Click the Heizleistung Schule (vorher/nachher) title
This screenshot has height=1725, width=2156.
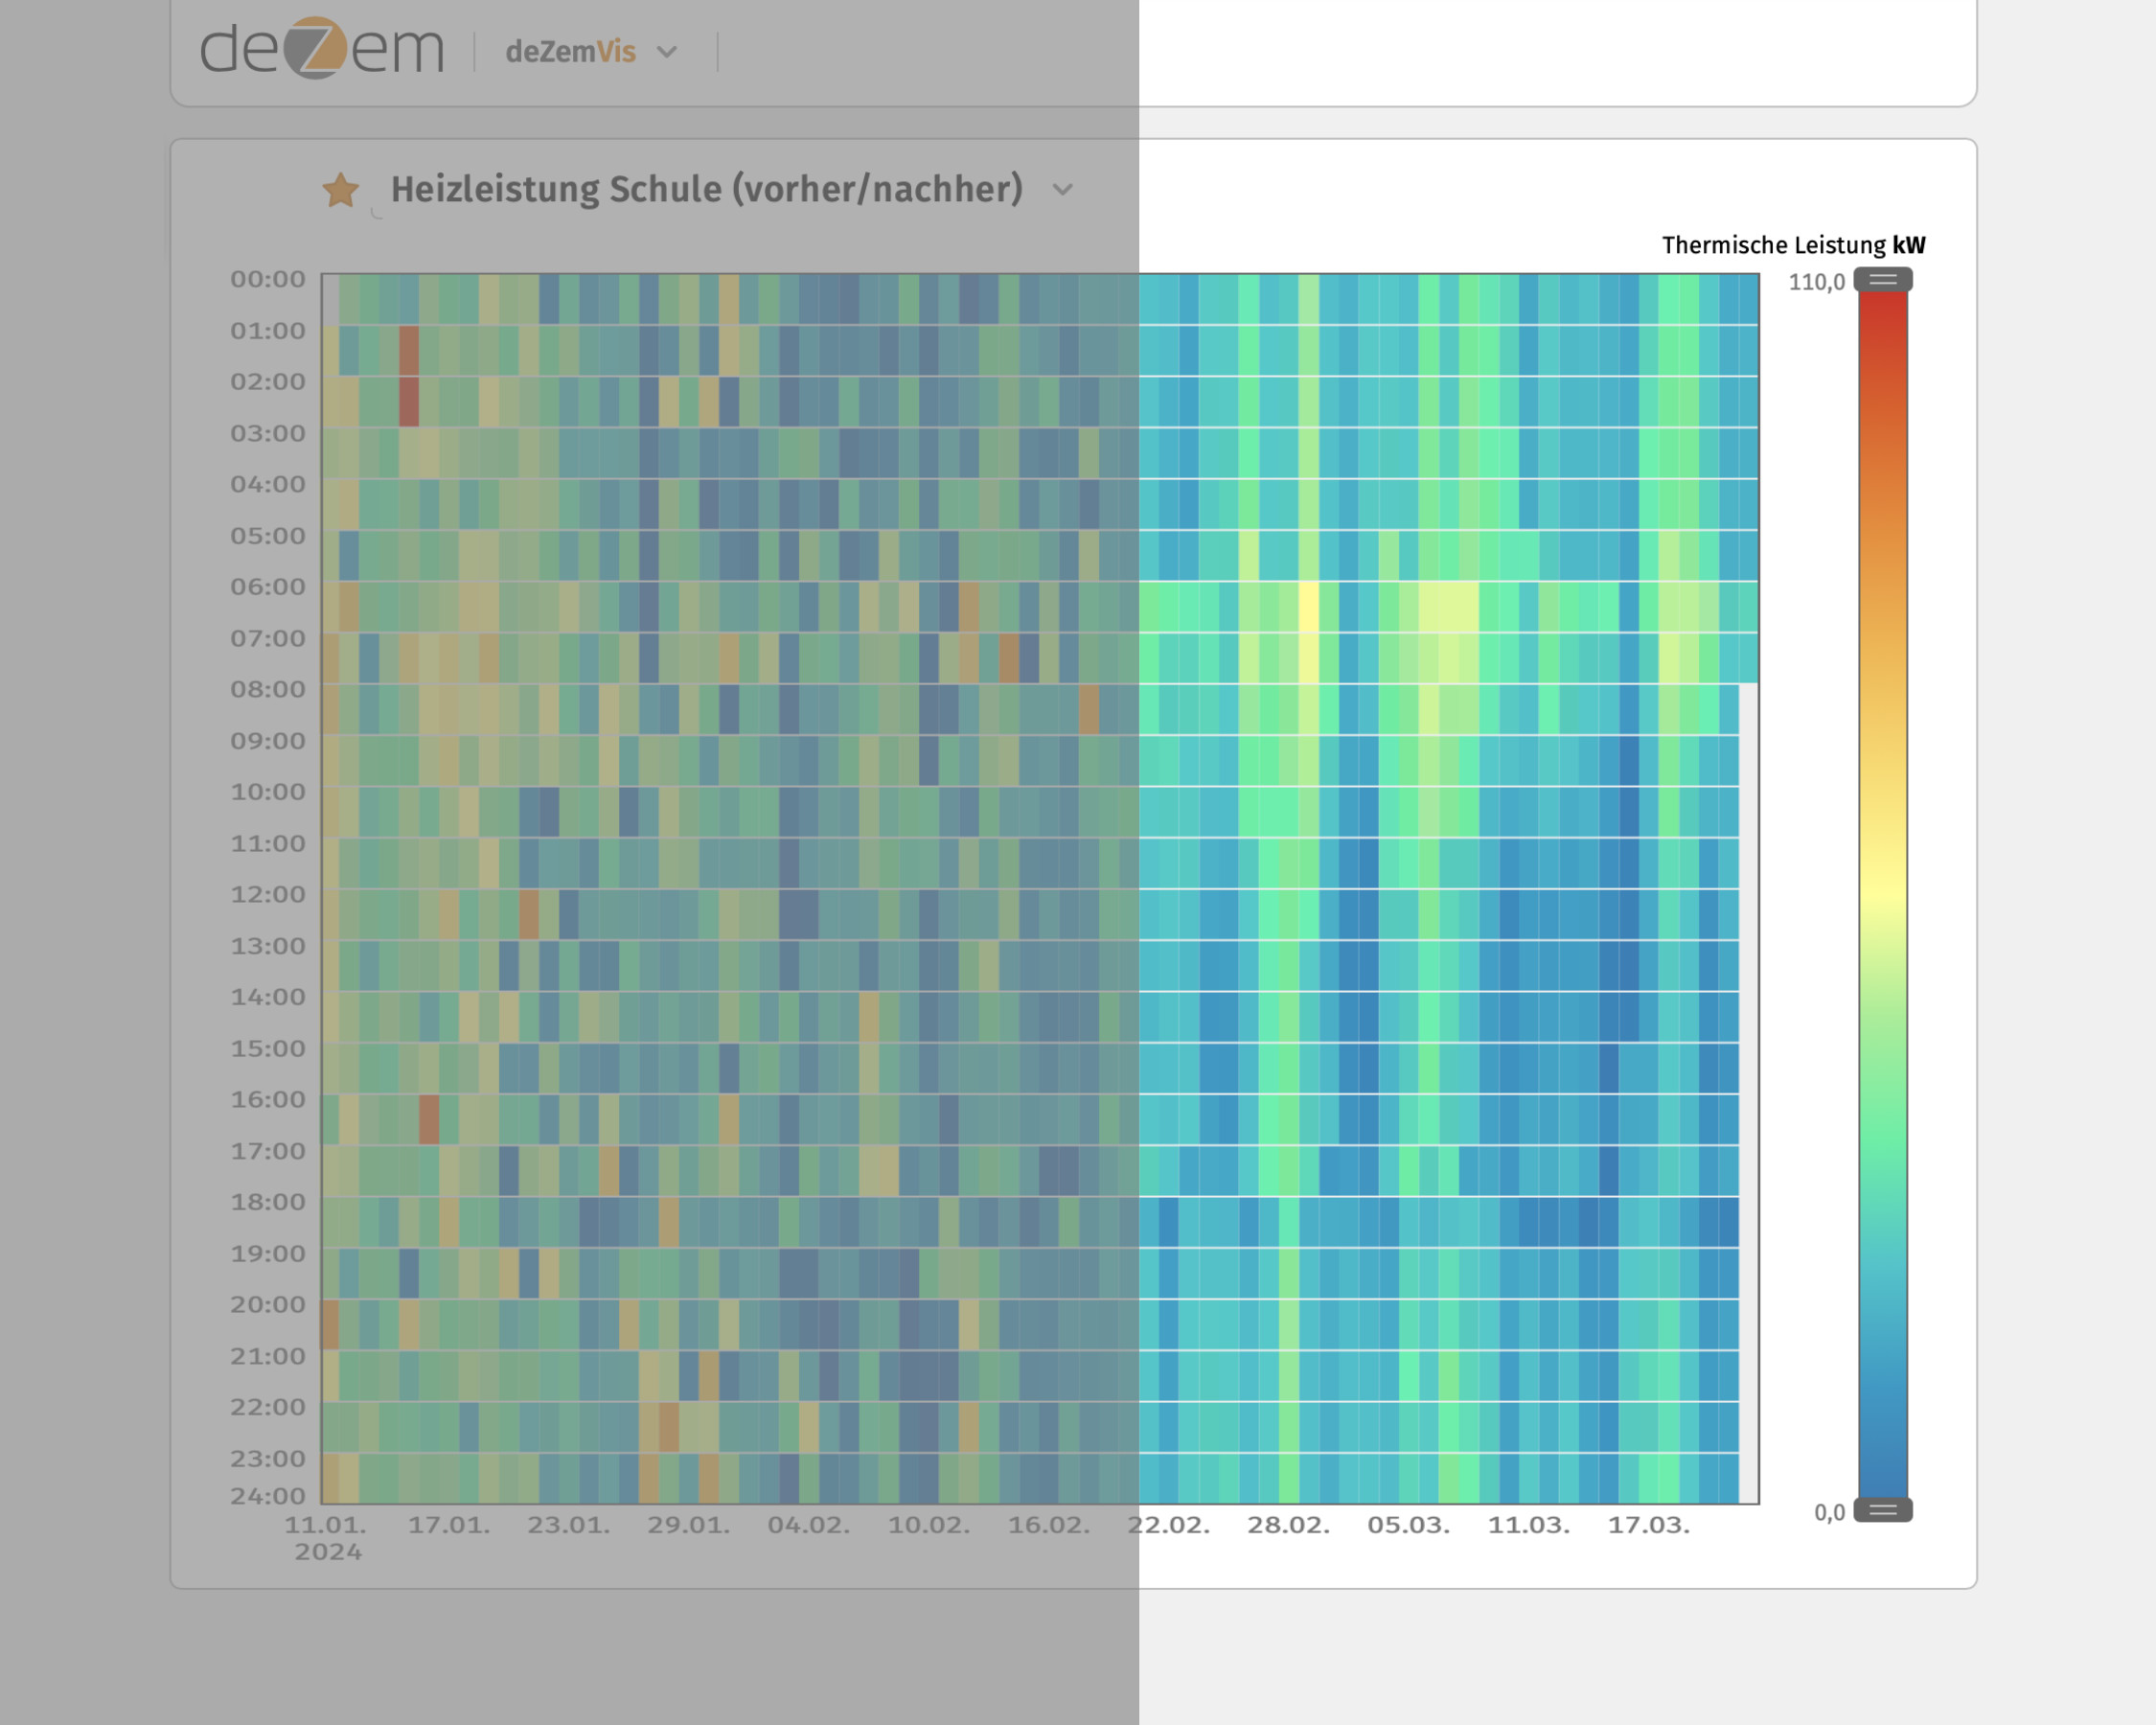coord(706,189)
